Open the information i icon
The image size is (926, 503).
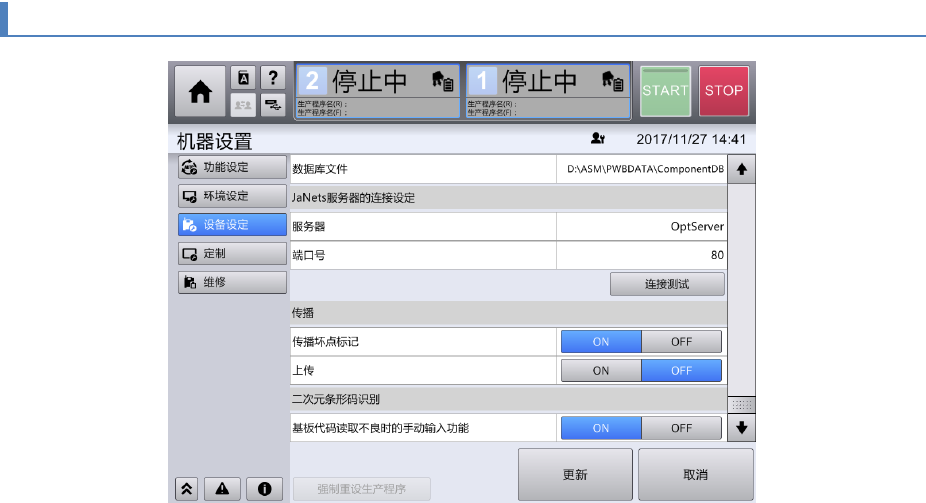coord(265,489)
